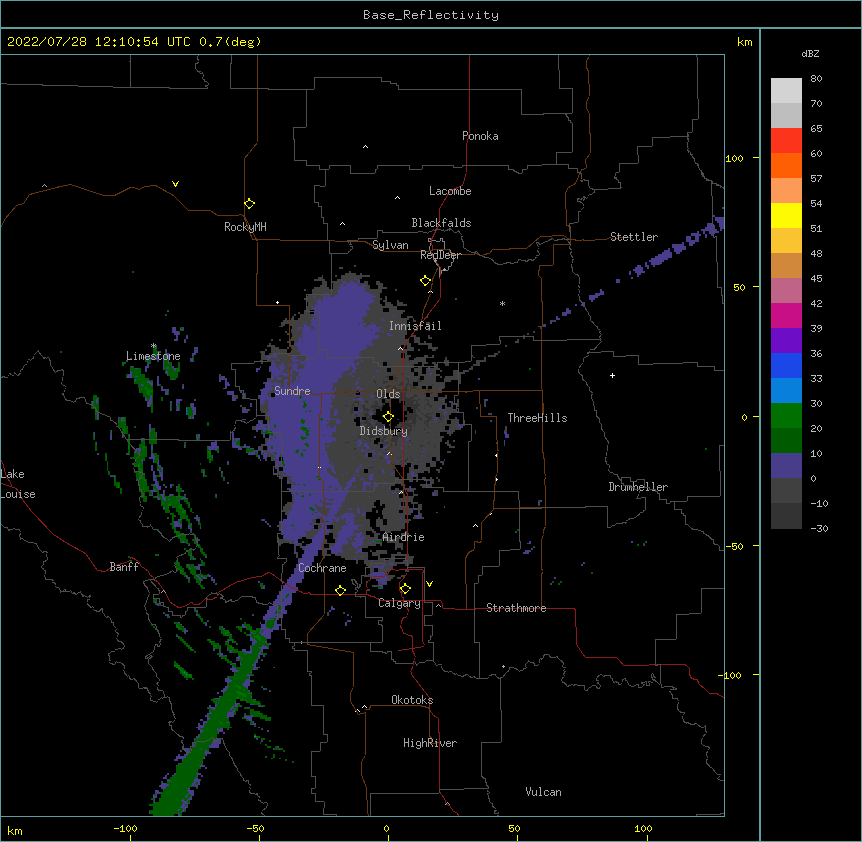Select the orange 57-60 dBZ legend swatch
The image size is (862, 842).
pos(786,166)
